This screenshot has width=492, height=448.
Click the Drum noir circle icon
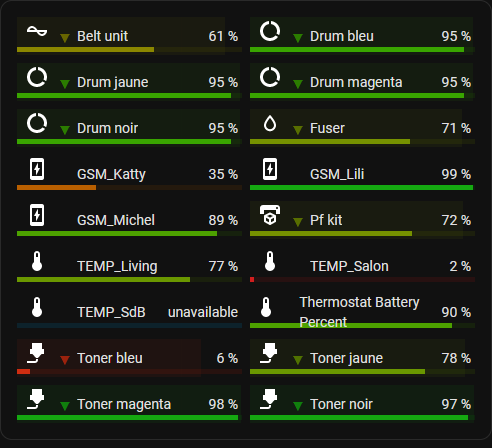point(37,123)
